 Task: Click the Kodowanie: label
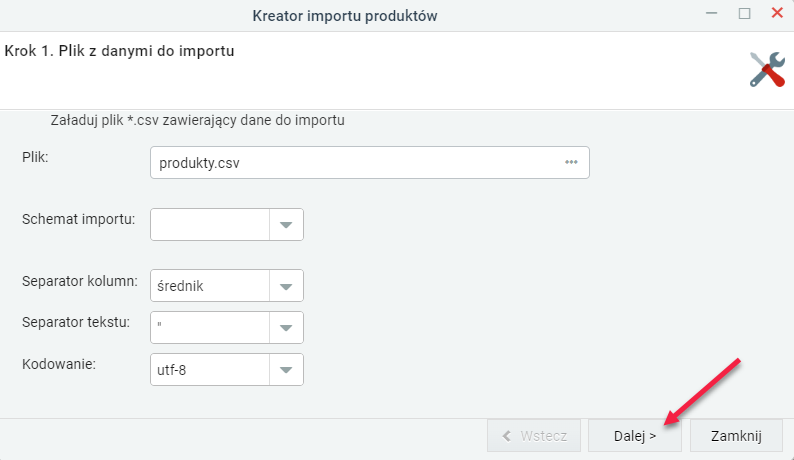point(59,364)
